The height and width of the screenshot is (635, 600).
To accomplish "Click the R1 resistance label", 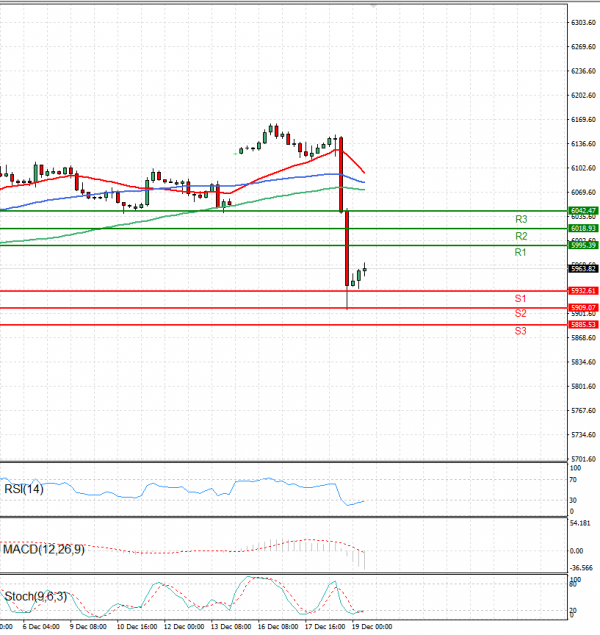I will click(520, 253).
